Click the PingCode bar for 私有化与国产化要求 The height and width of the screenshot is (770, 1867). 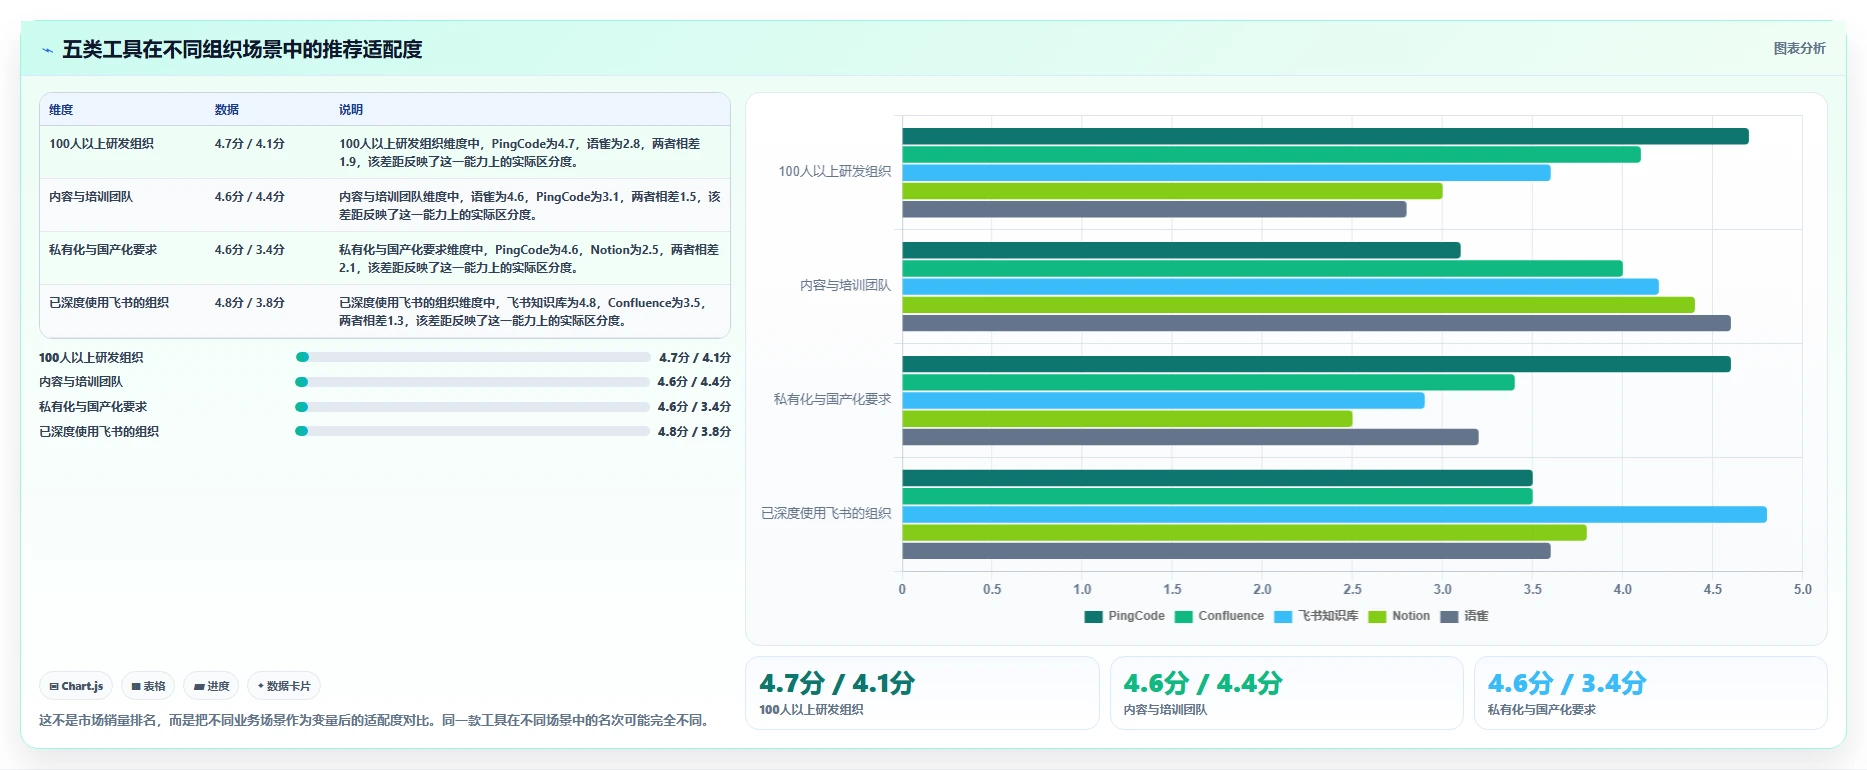(1316, 364)
